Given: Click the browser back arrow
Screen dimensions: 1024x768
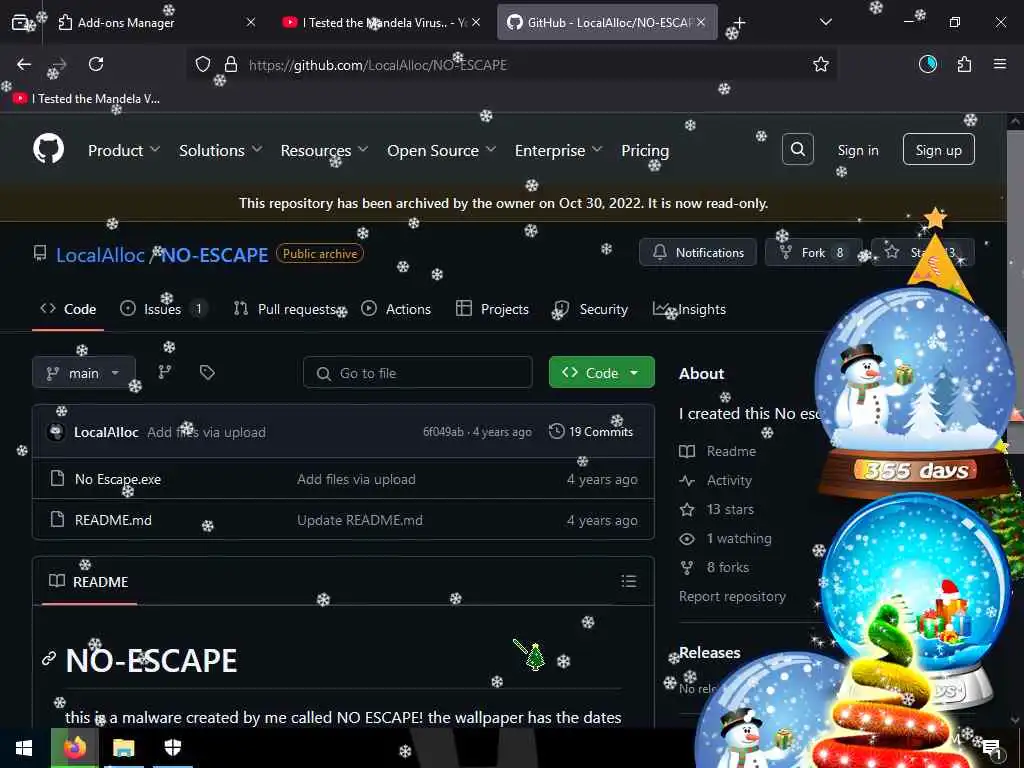Looking at the screenshot, I should (x=24, y=64).
